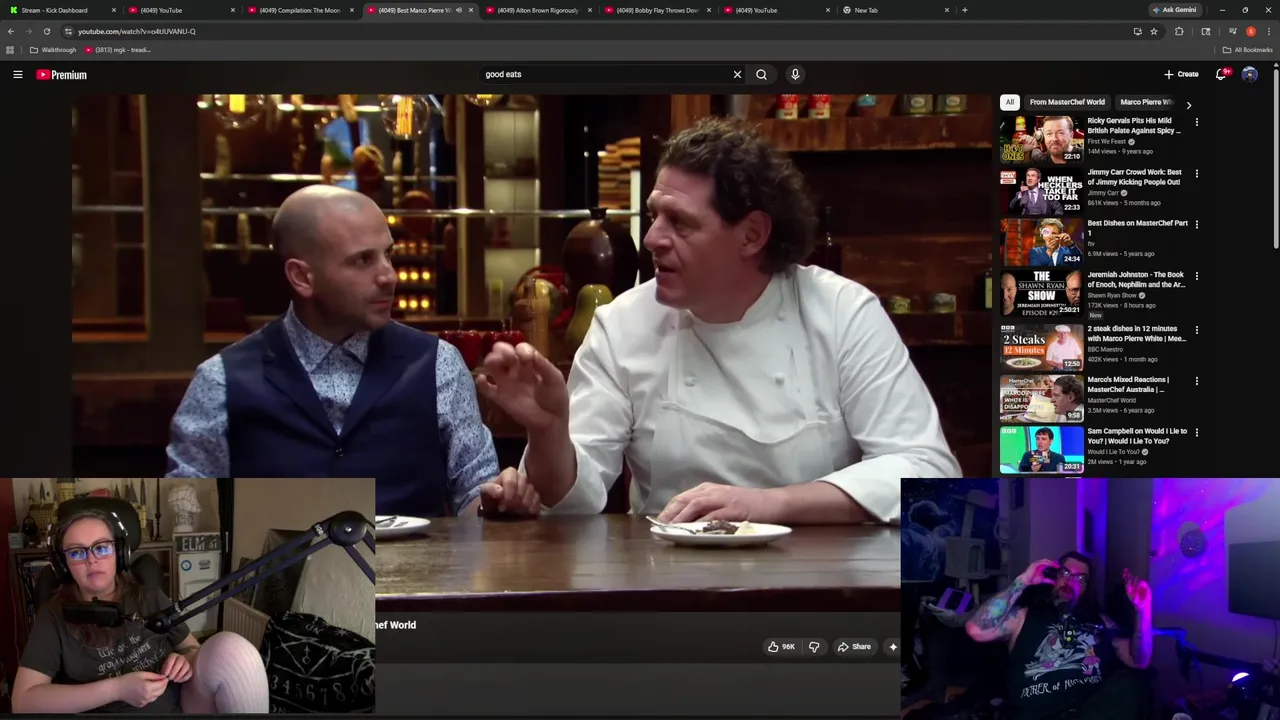
Task: Open the mgk bookmark in bookmarks bar
Action: [x=117, y=50]
